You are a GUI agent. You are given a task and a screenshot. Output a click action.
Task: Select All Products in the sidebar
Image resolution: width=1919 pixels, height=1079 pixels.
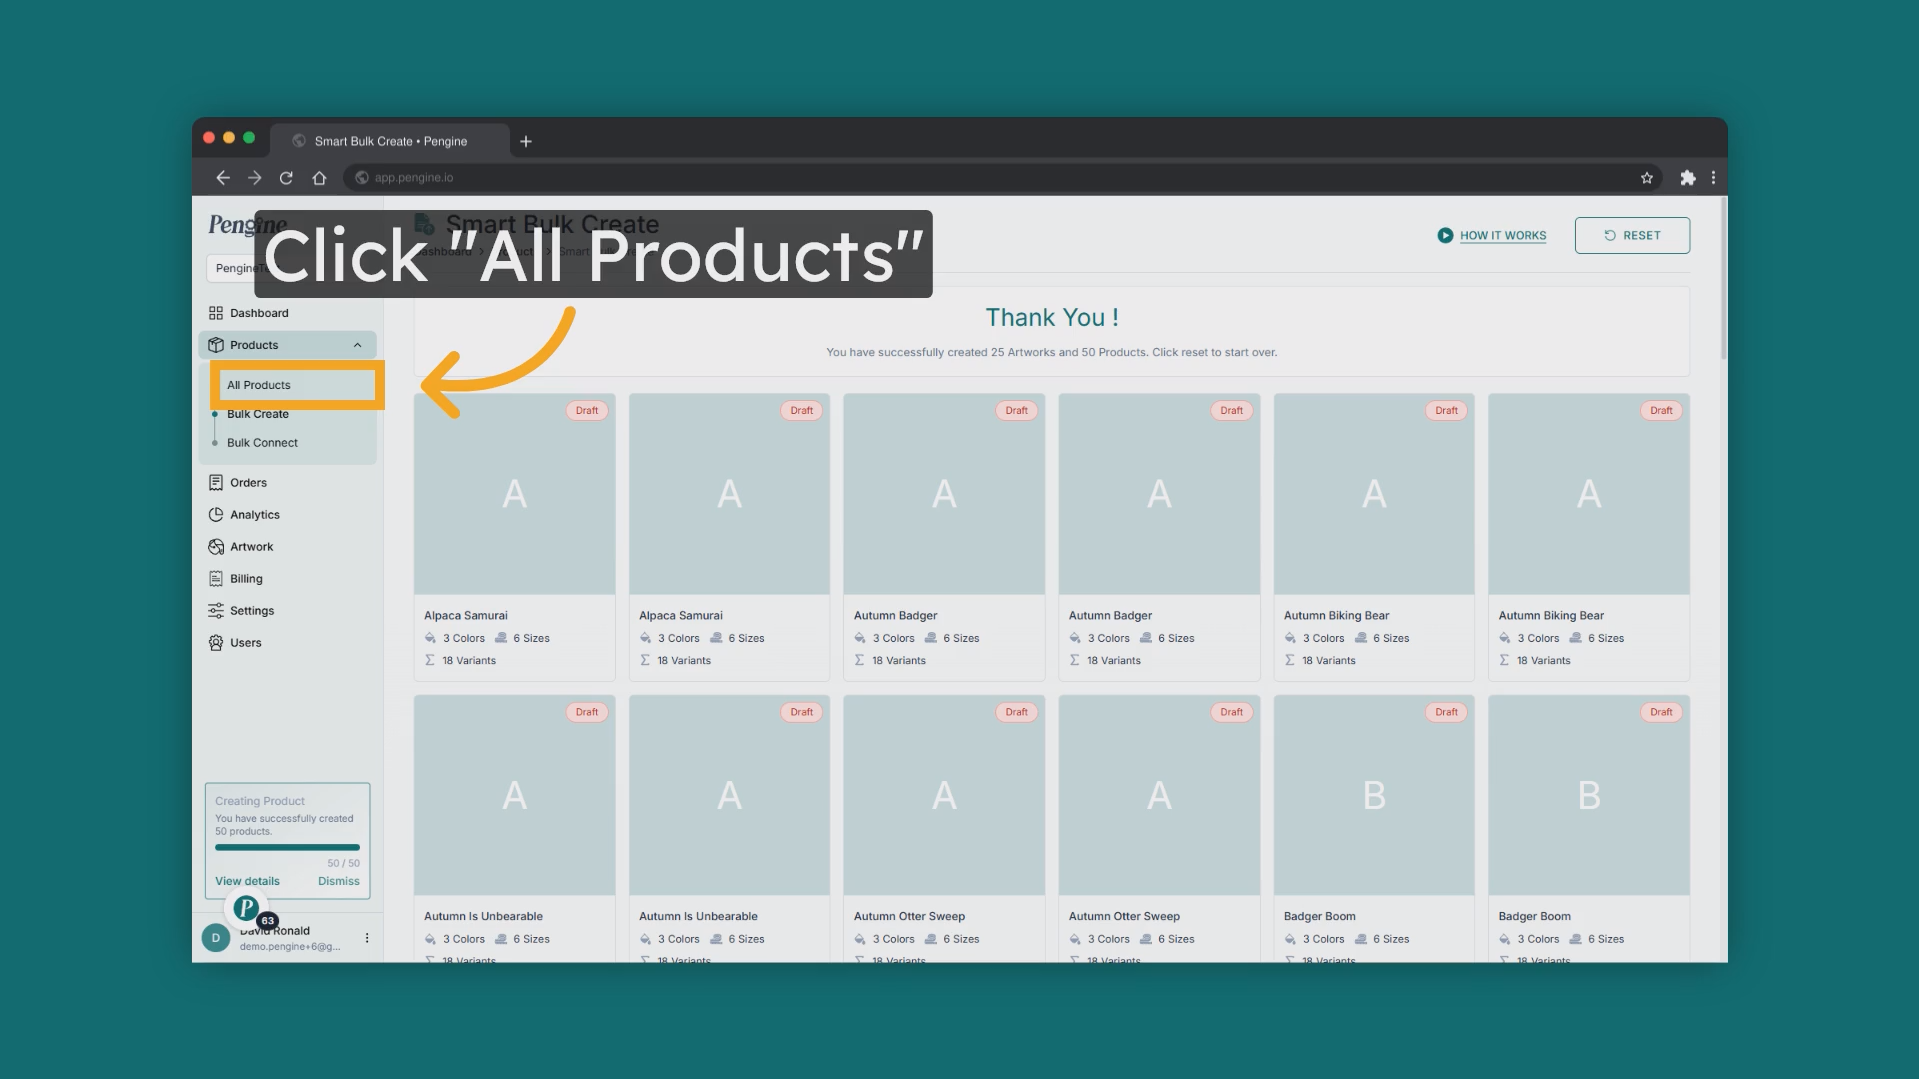(259, 385)
